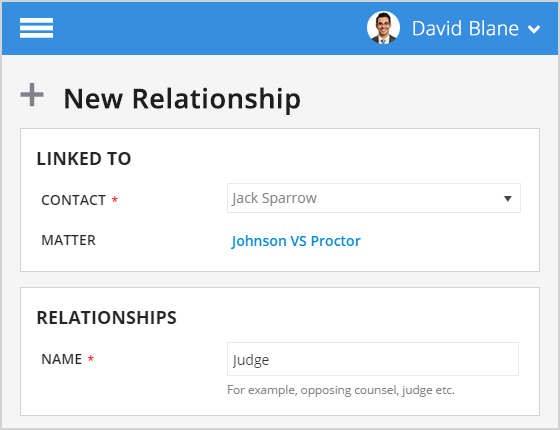560x430 pixels.
Task: Click the Jack Sparrow selected value
Action: [274, 198]
